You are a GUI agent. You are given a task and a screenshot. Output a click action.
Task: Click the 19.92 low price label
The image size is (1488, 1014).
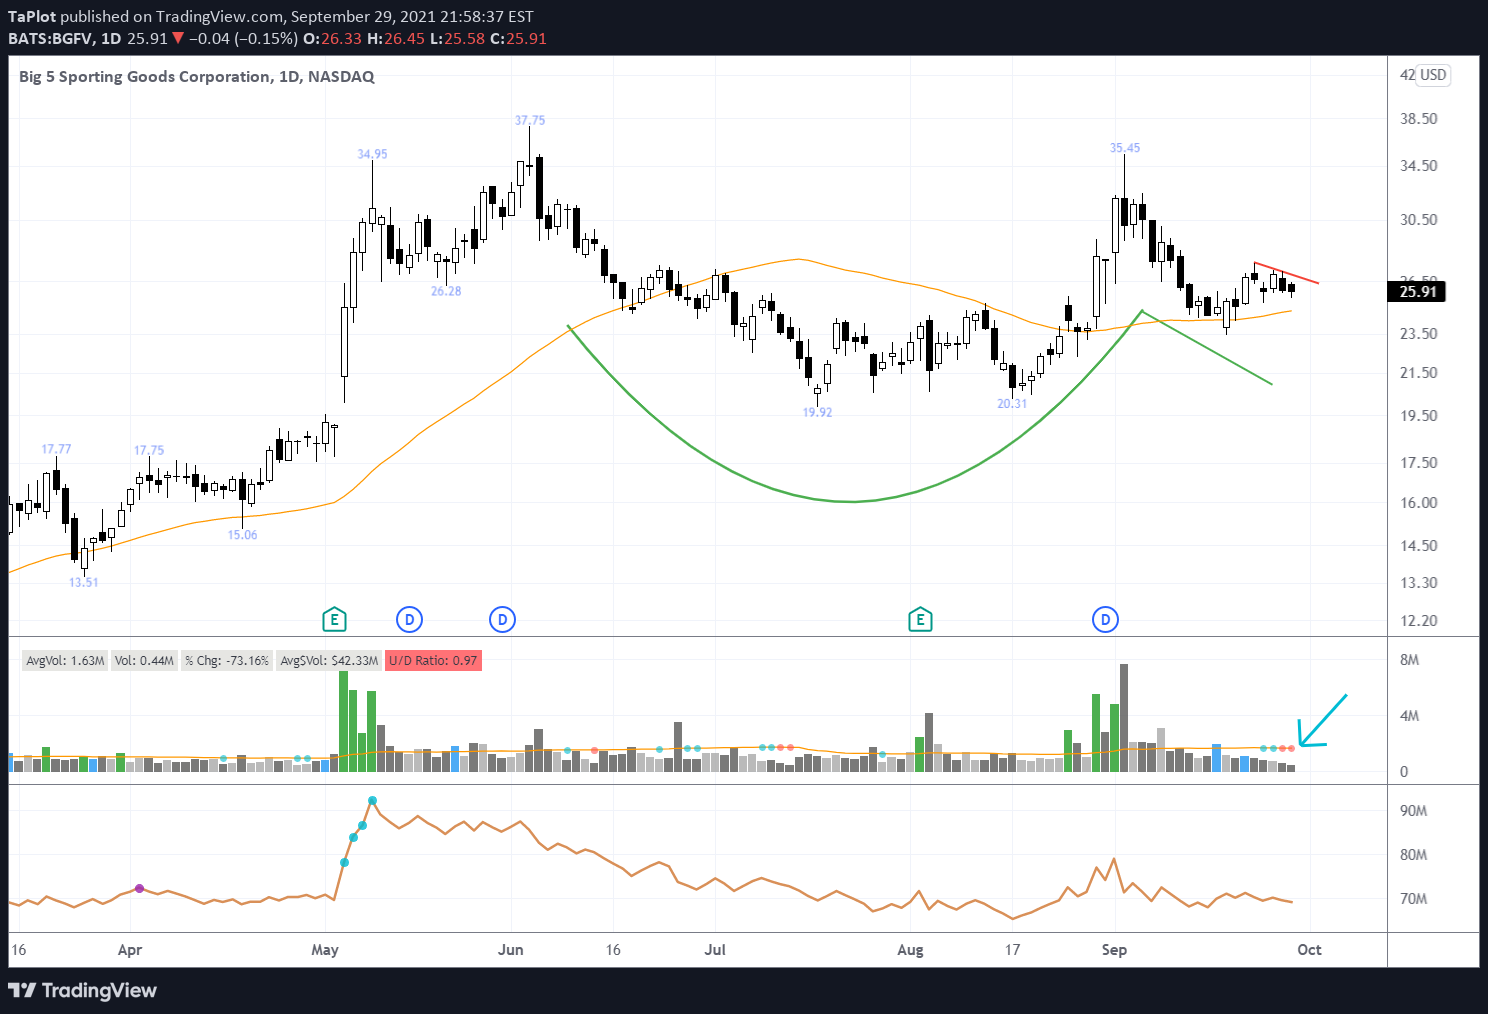click(x=817, y=412)
